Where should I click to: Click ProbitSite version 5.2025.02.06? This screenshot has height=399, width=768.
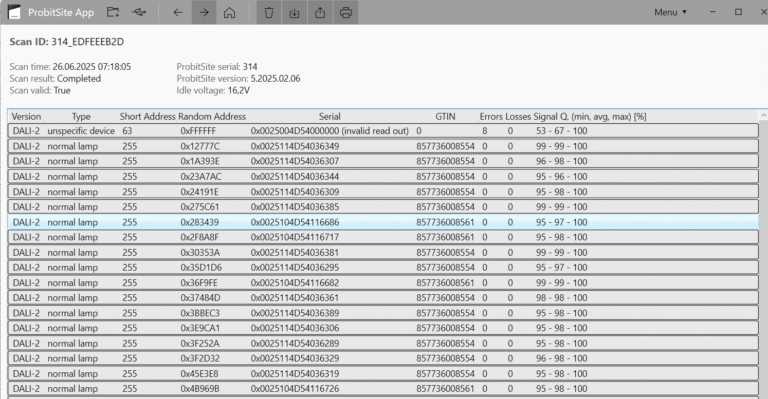pyautogui.click(x=275, y=78)
